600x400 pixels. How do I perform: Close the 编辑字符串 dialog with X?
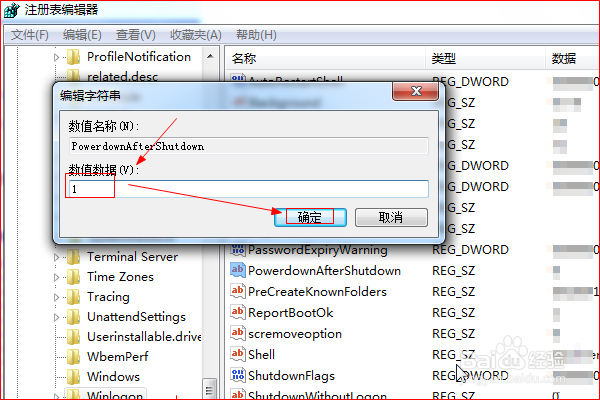click(416, 91)
